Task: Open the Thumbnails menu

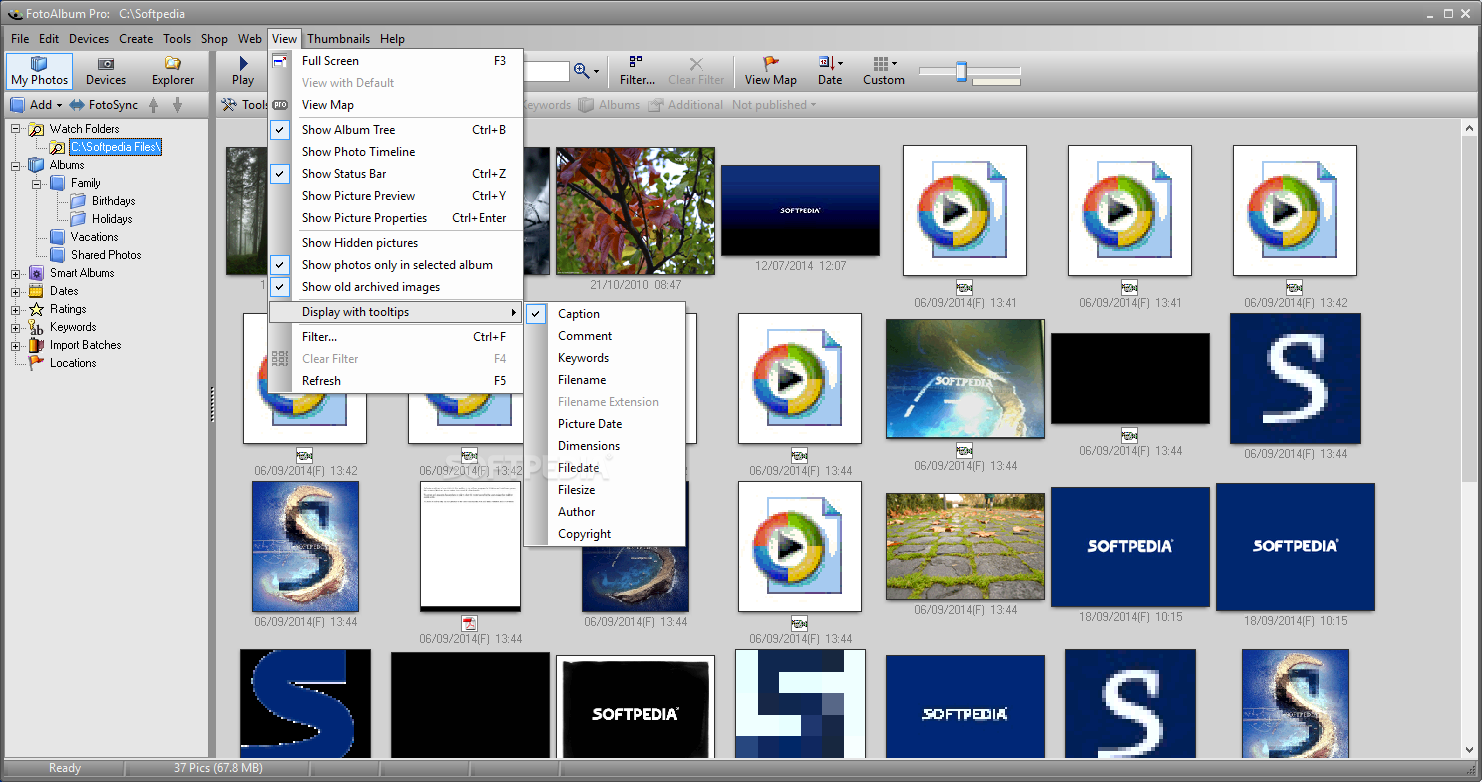Action: pyautogui.click(x=338, y=39)
